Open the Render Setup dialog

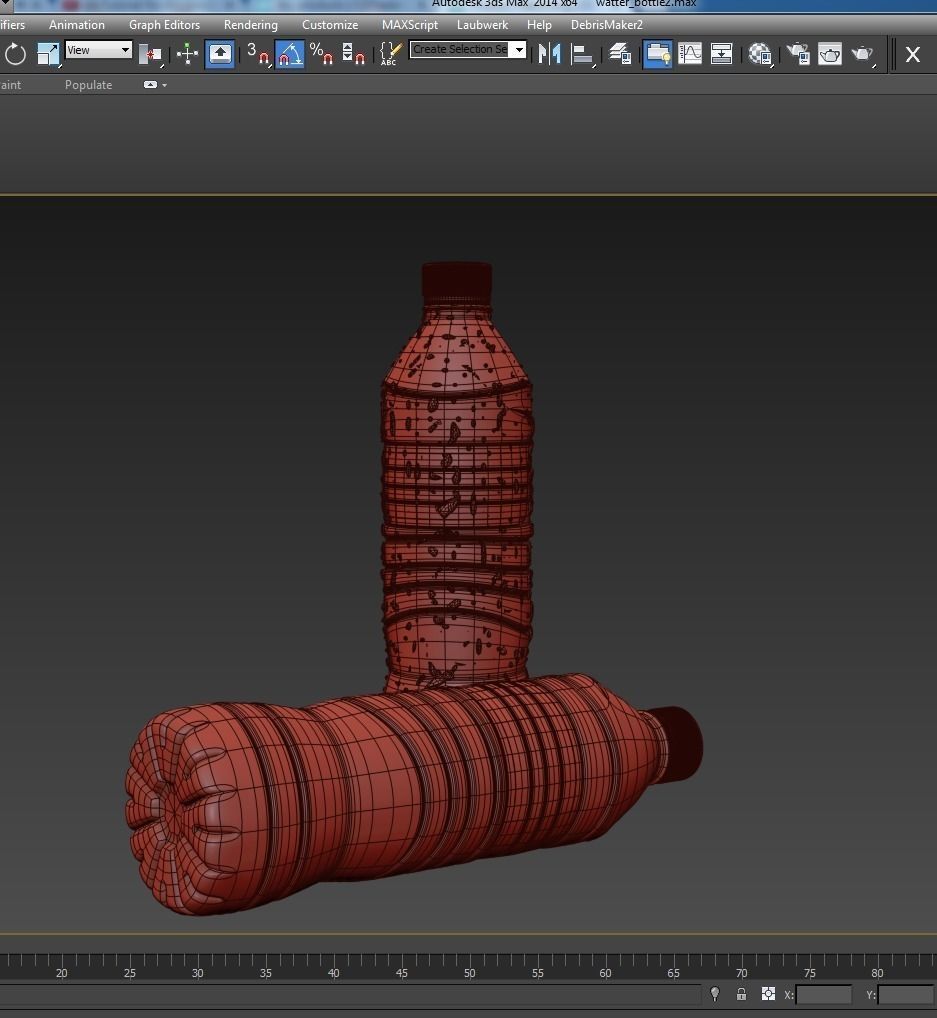tap(797, 54)
